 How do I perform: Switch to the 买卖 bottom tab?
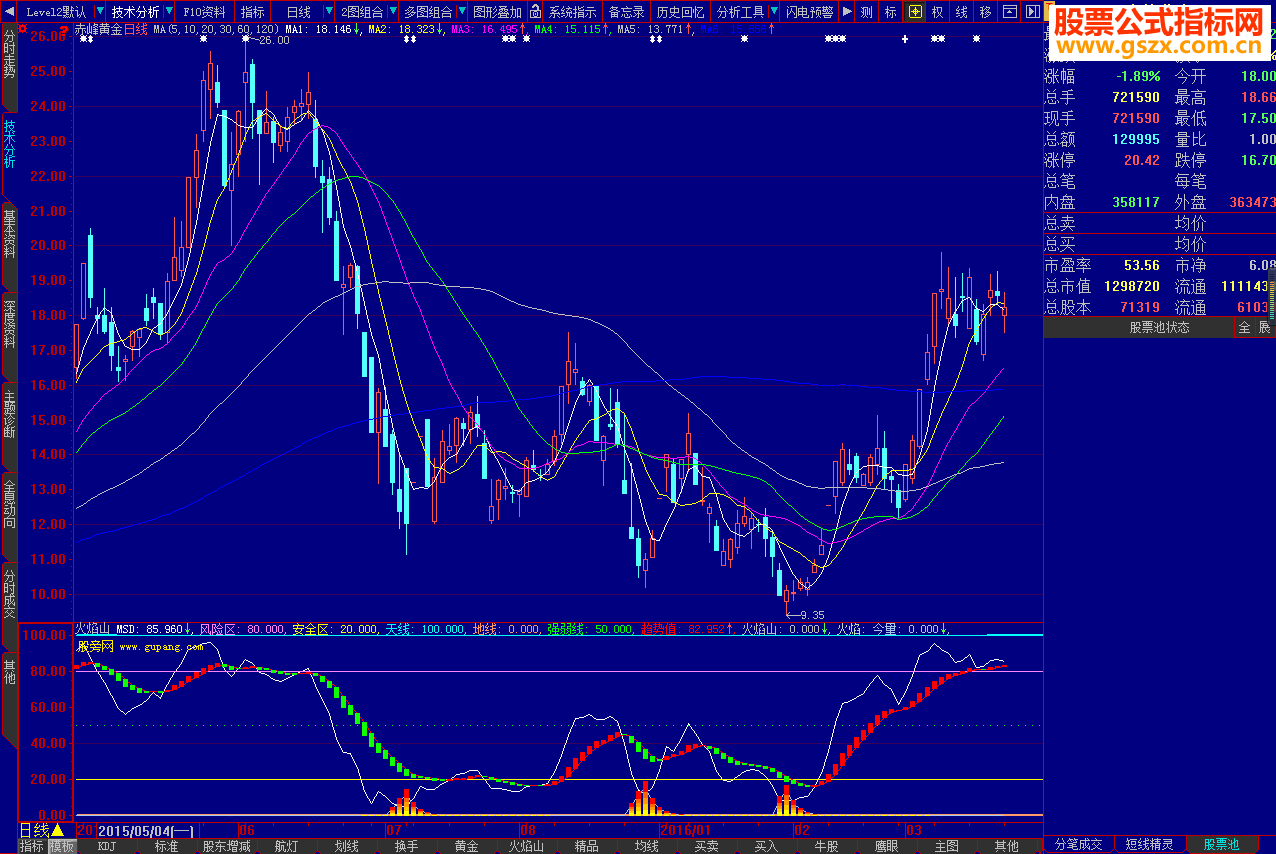[707, 846]
